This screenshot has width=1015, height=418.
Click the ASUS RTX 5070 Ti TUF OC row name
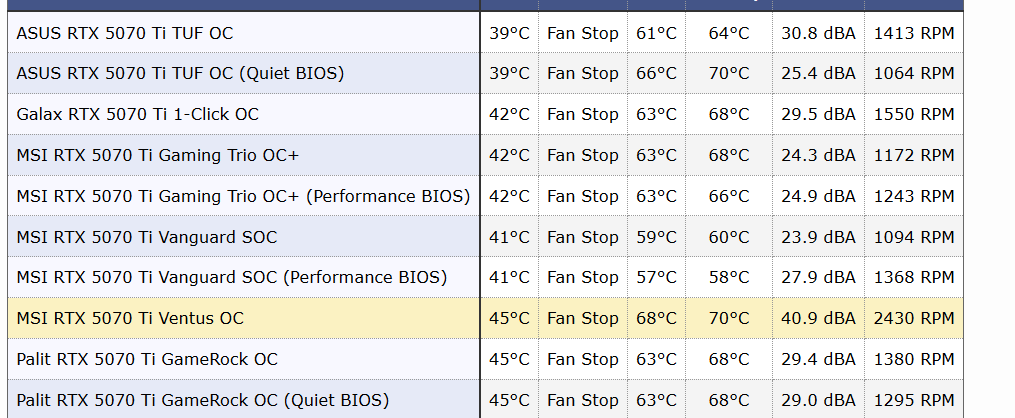(x=125, y=33)
